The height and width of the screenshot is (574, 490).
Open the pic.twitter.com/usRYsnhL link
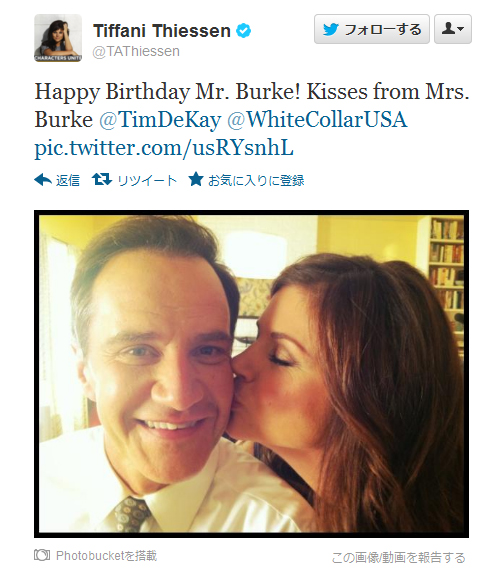click(164, 148)
